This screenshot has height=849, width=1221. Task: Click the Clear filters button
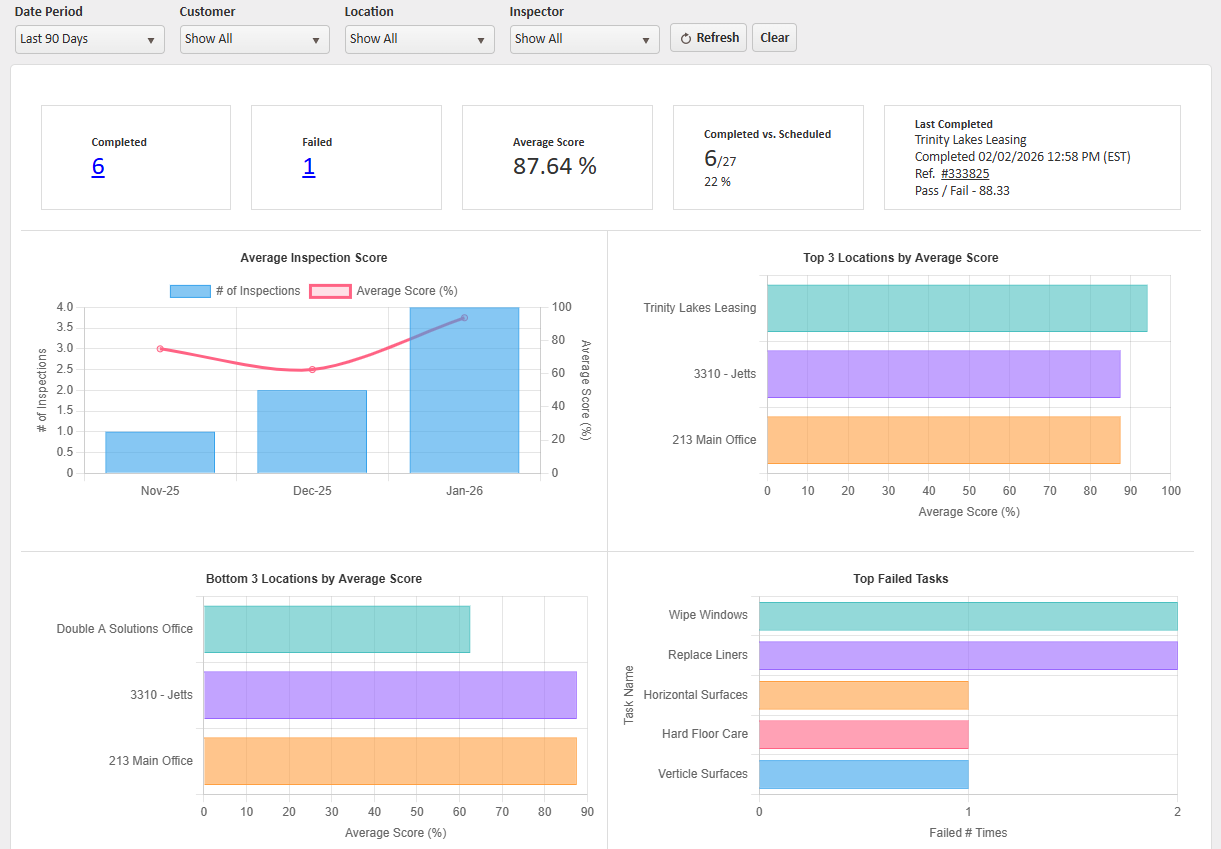point(774,38)
